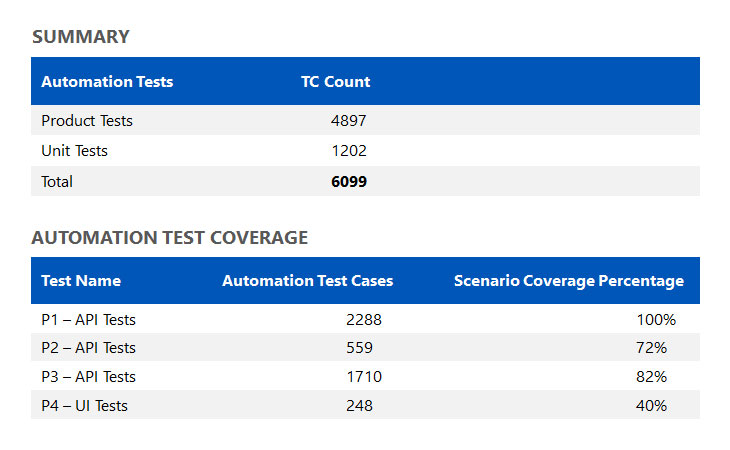
Task: Click the Automation Tests column header
Action: (x=107, y=82)
